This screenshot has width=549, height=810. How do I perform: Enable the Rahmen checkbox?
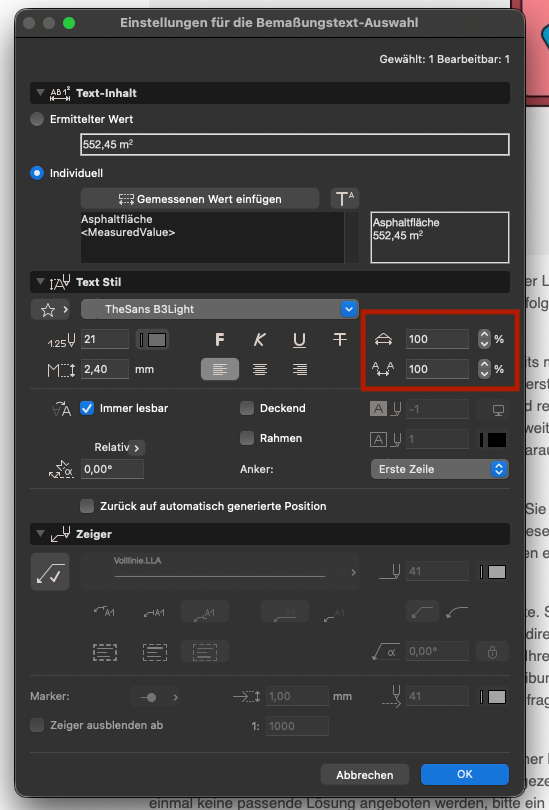pyautogui.click(x=247, y=438)
